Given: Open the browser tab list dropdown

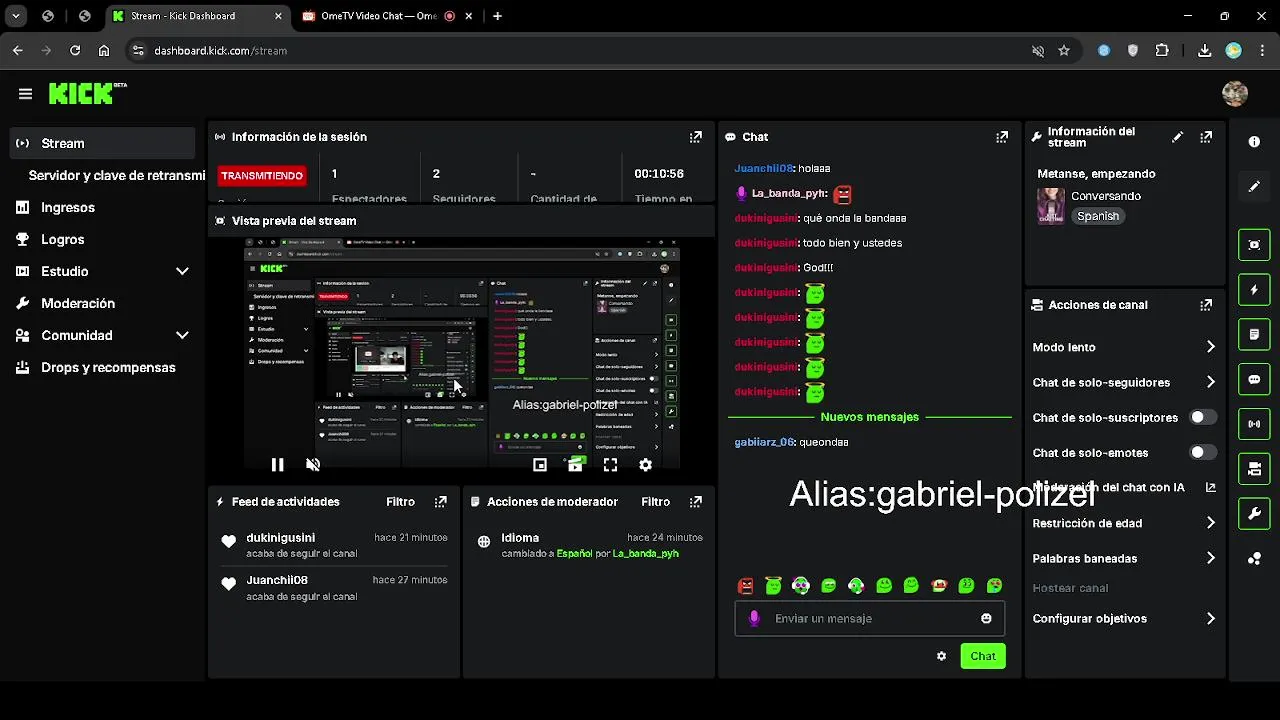Looking at the screenshot, I should pos(16,16).
